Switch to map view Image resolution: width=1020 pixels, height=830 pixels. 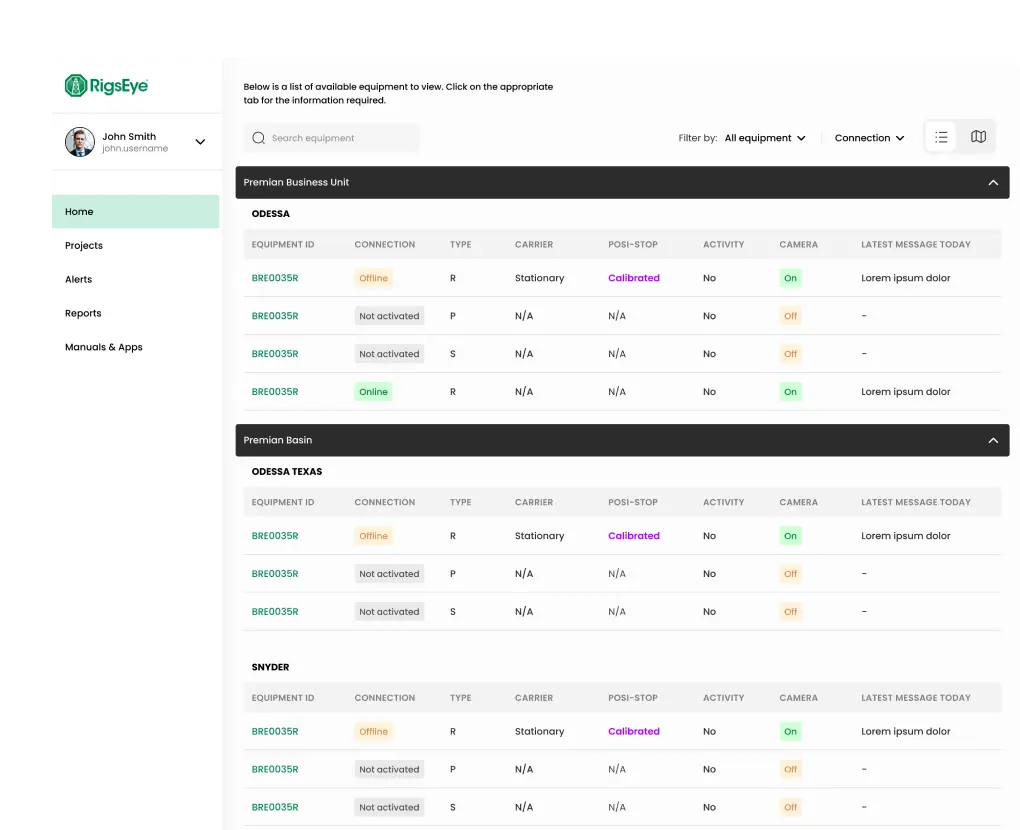[978, 136]
